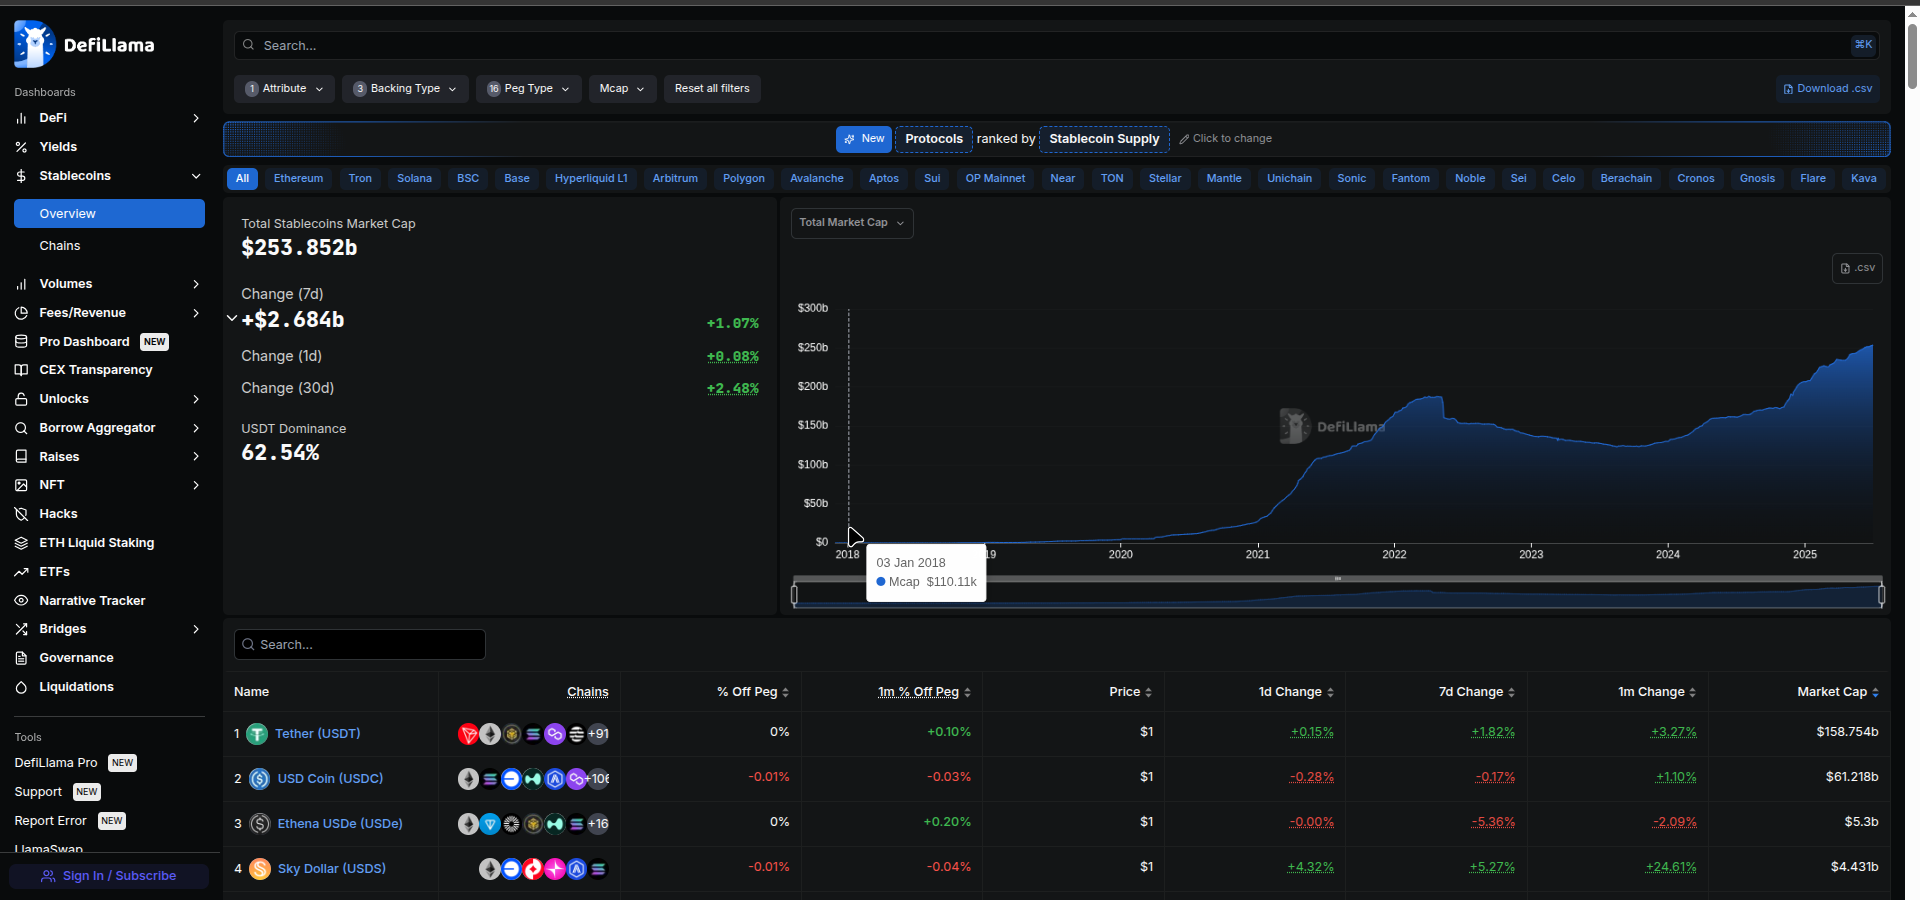The height and width of the screenshot is (900, 1920).
Task: Click the NFT image sidebar icon
Action: [x=21, y=485]
